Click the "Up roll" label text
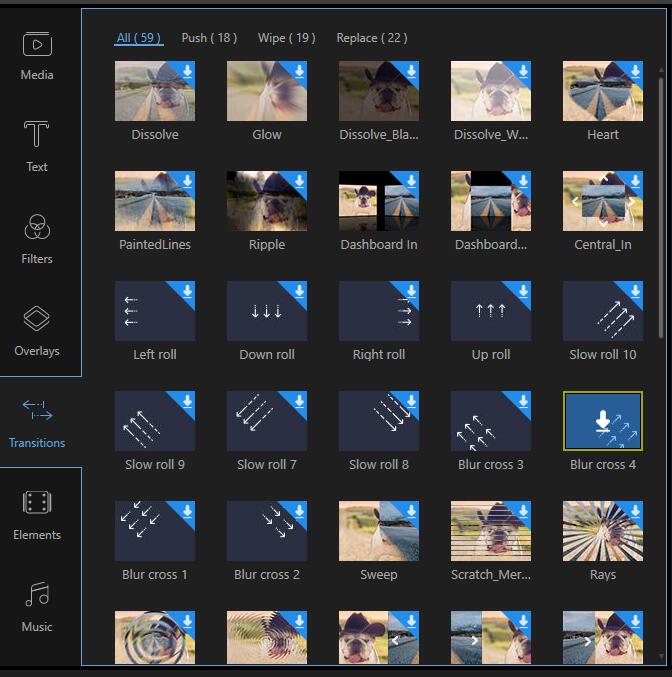The height and width of the screenshot is (677, 672). pos(491,355)
